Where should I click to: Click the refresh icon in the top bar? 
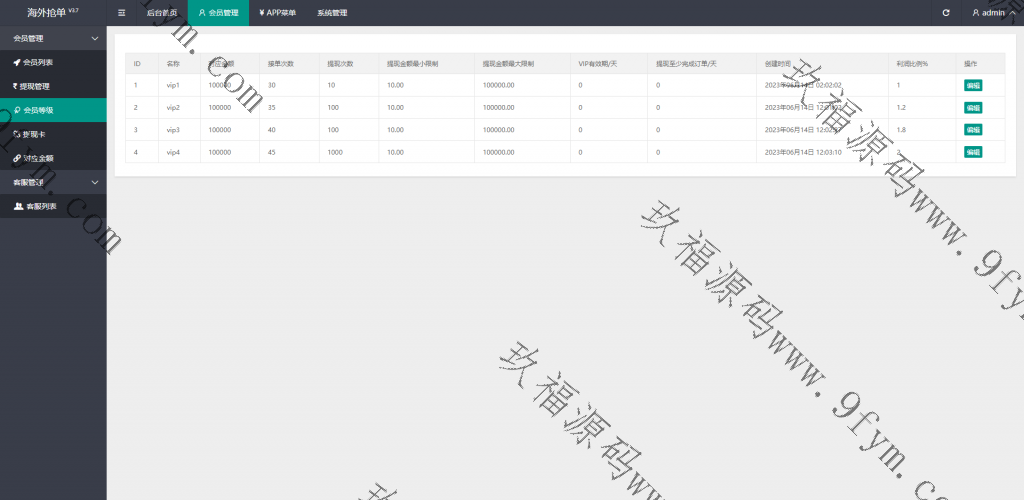[x=946, y=13]
